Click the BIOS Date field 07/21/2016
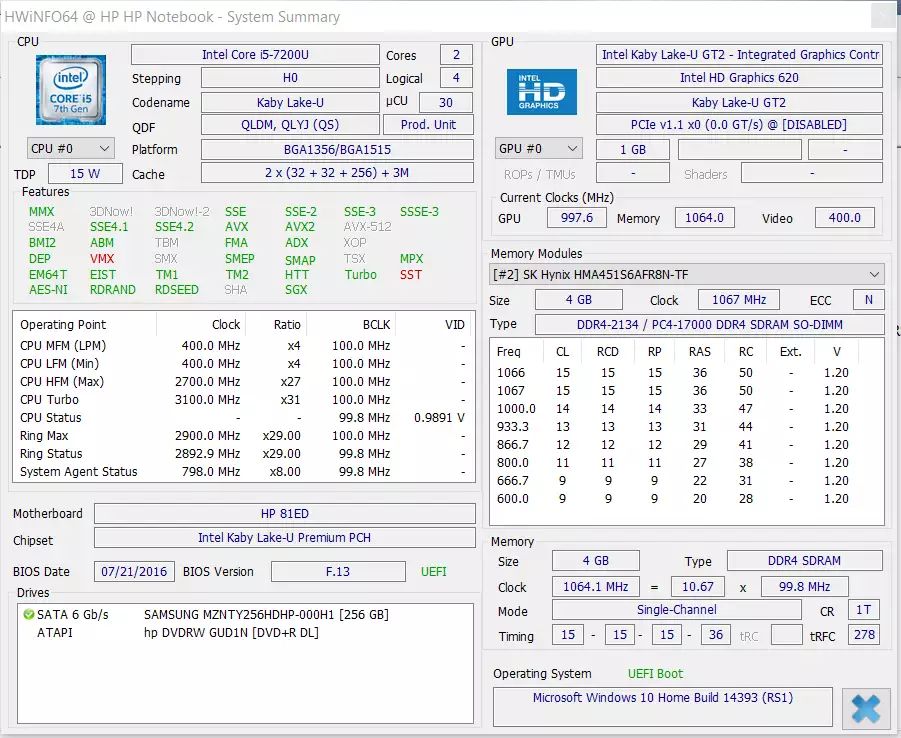901x738 pixels. point(134,572)
